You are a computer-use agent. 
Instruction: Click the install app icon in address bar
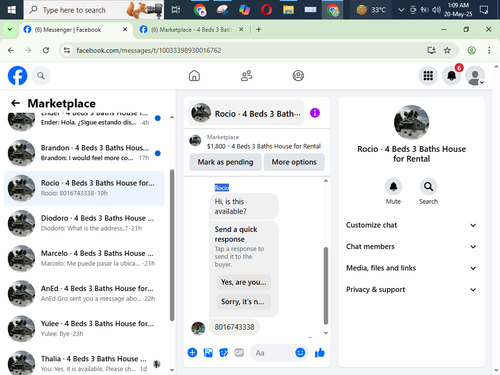pos(432,50)
